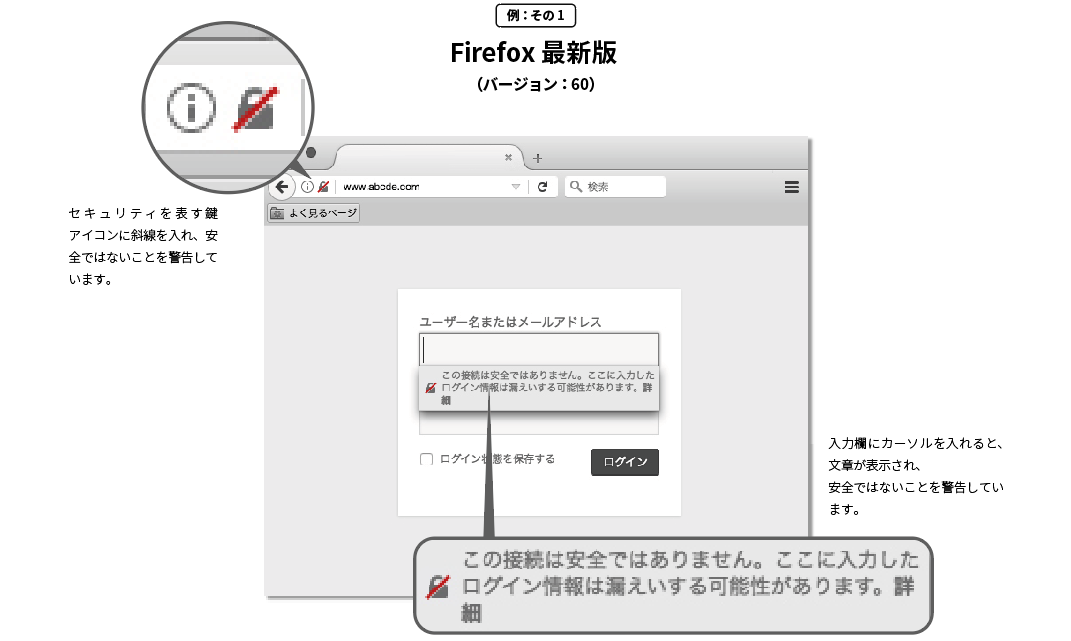Click the ログイン button

point(625,462)
